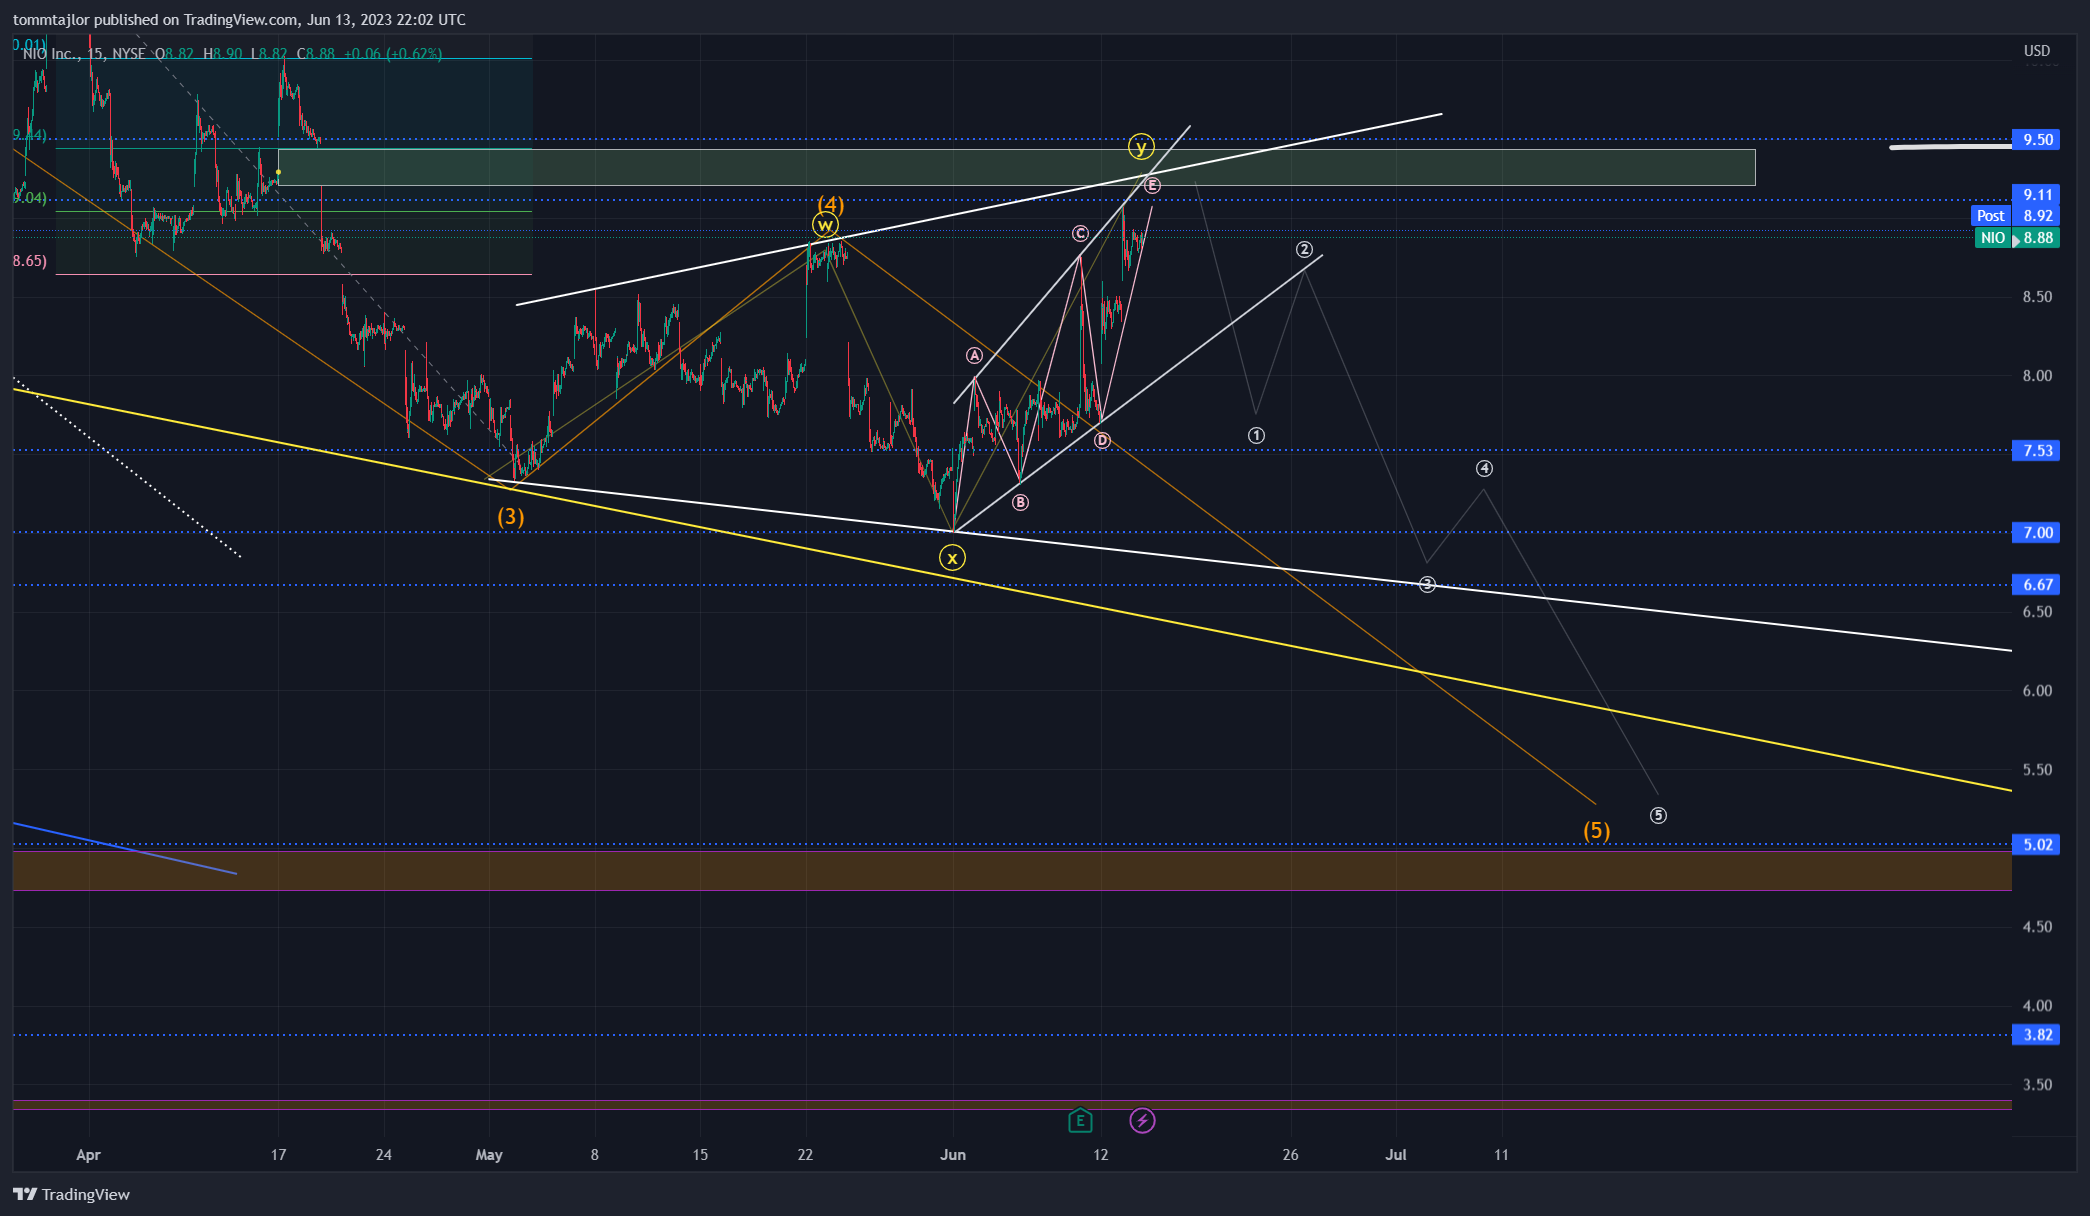The height and width of the screenshot is (1216, 2090).
Task: Select the pink circled E wave label
Action: (x=1152, y=185)
